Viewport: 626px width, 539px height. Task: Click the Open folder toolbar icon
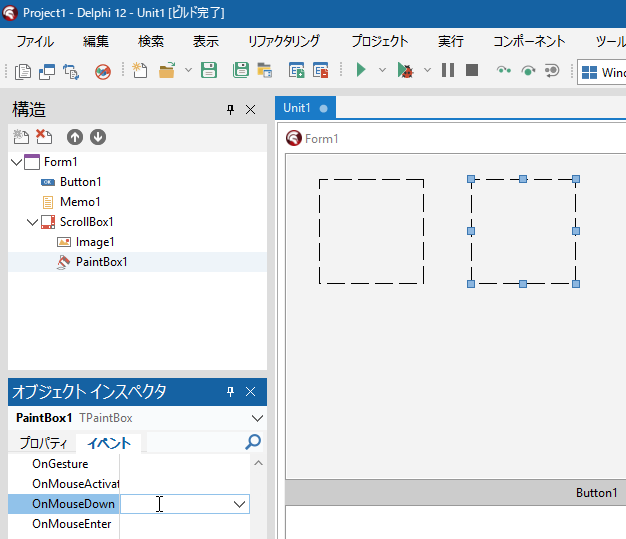(166, 70)
